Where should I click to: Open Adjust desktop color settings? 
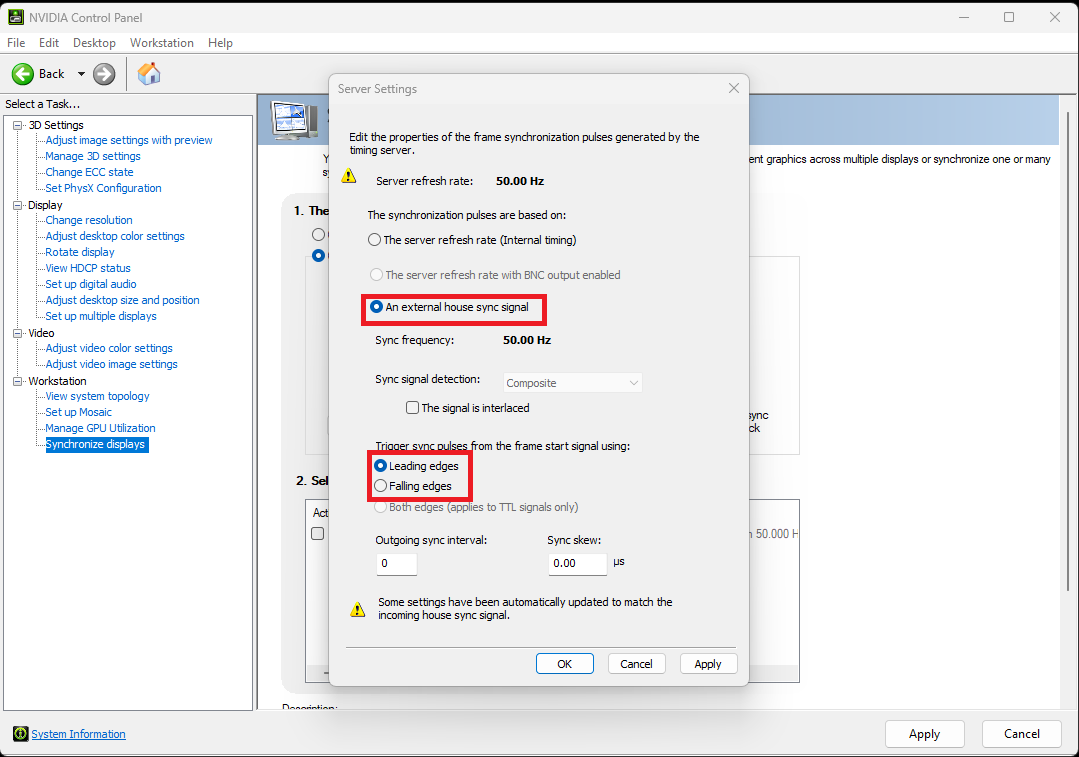tap(115, 236)
